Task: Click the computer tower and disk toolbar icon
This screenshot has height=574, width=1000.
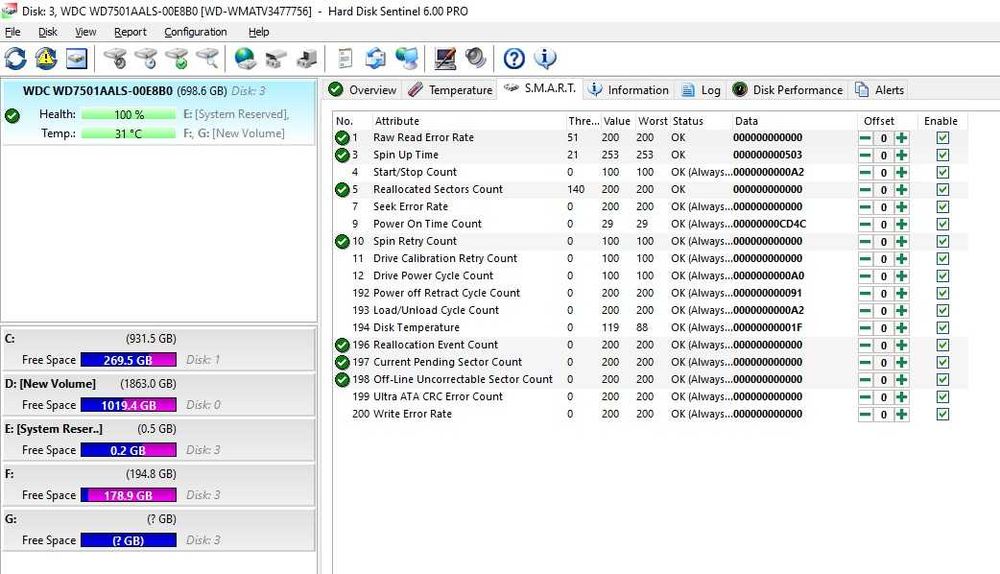Action: (x=307, y=59)
